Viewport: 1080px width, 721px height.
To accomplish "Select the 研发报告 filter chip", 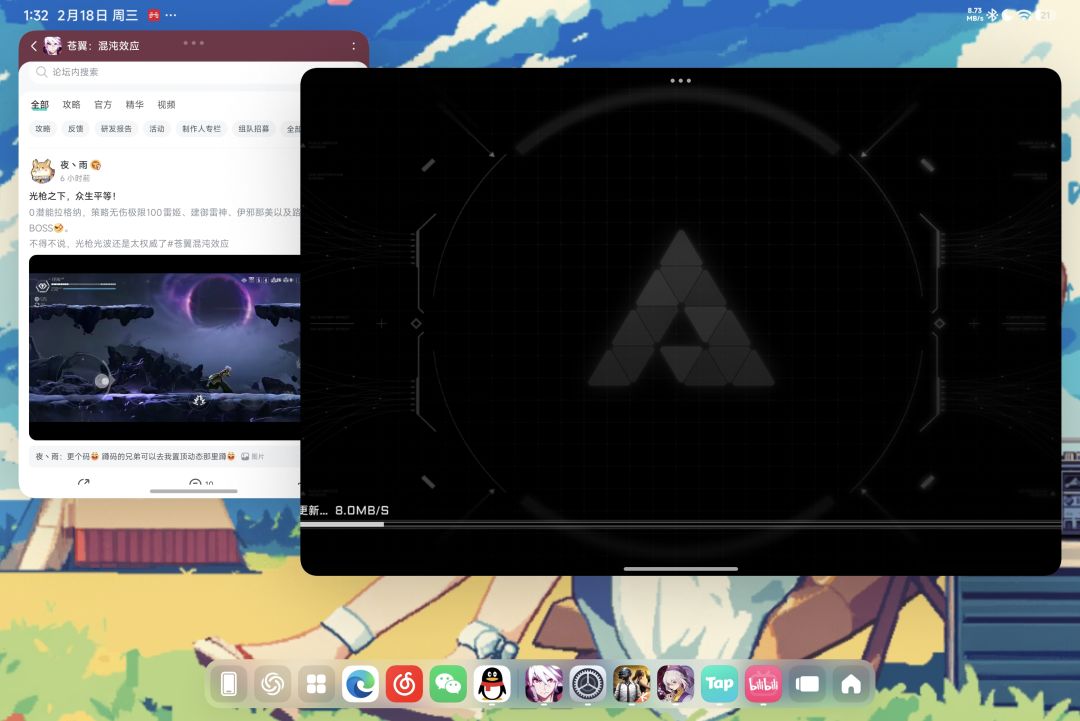I will click(x=116, y=129).
